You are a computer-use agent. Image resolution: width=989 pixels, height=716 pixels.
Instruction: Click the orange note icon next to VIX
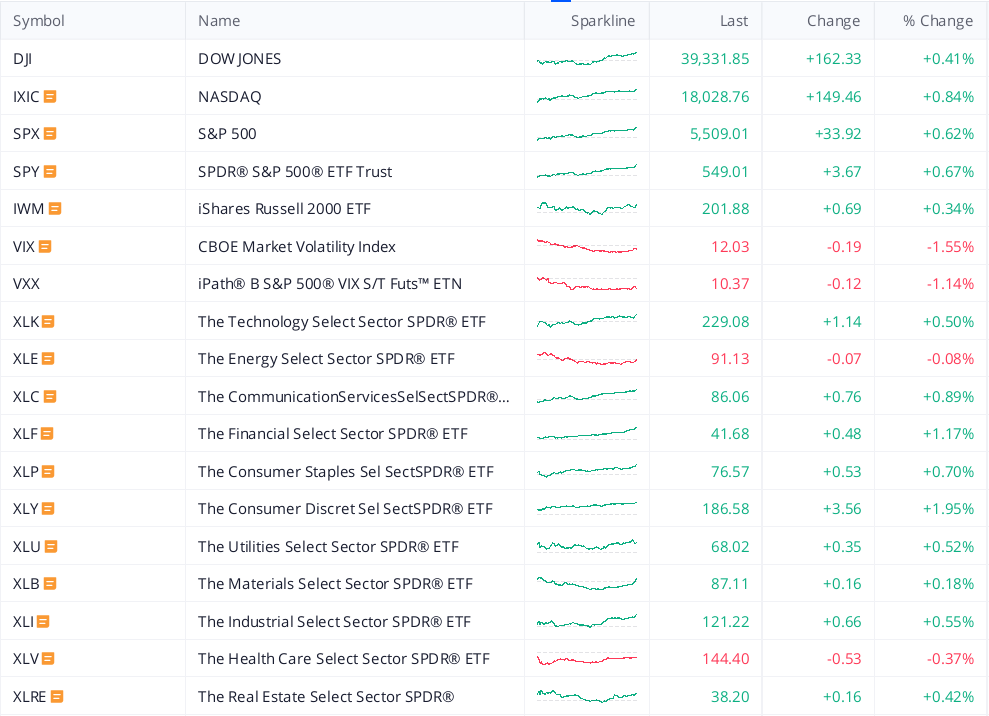click(x=45, y=247)
